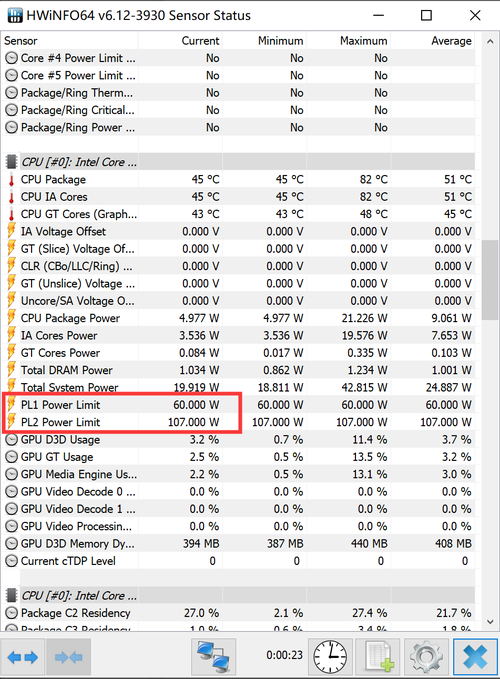Click the scrollbar down arrow
The height and width of the screenshot is (679, 500).
click(x=490, y=622)
